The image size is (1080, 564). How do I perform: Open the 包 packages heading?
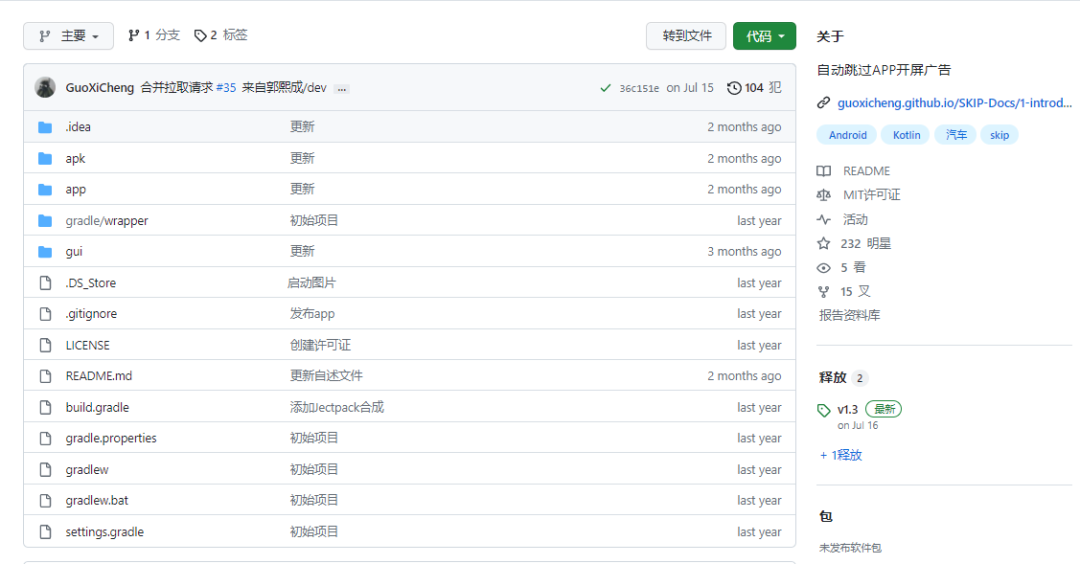pyautogui.click(x=826, y=516)
